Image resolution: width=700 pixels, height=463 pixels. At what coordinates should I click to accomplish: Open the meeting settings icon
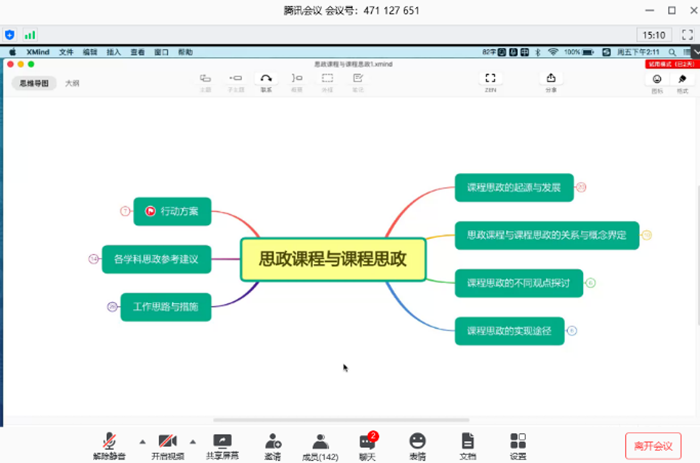[x=517, y=444]
